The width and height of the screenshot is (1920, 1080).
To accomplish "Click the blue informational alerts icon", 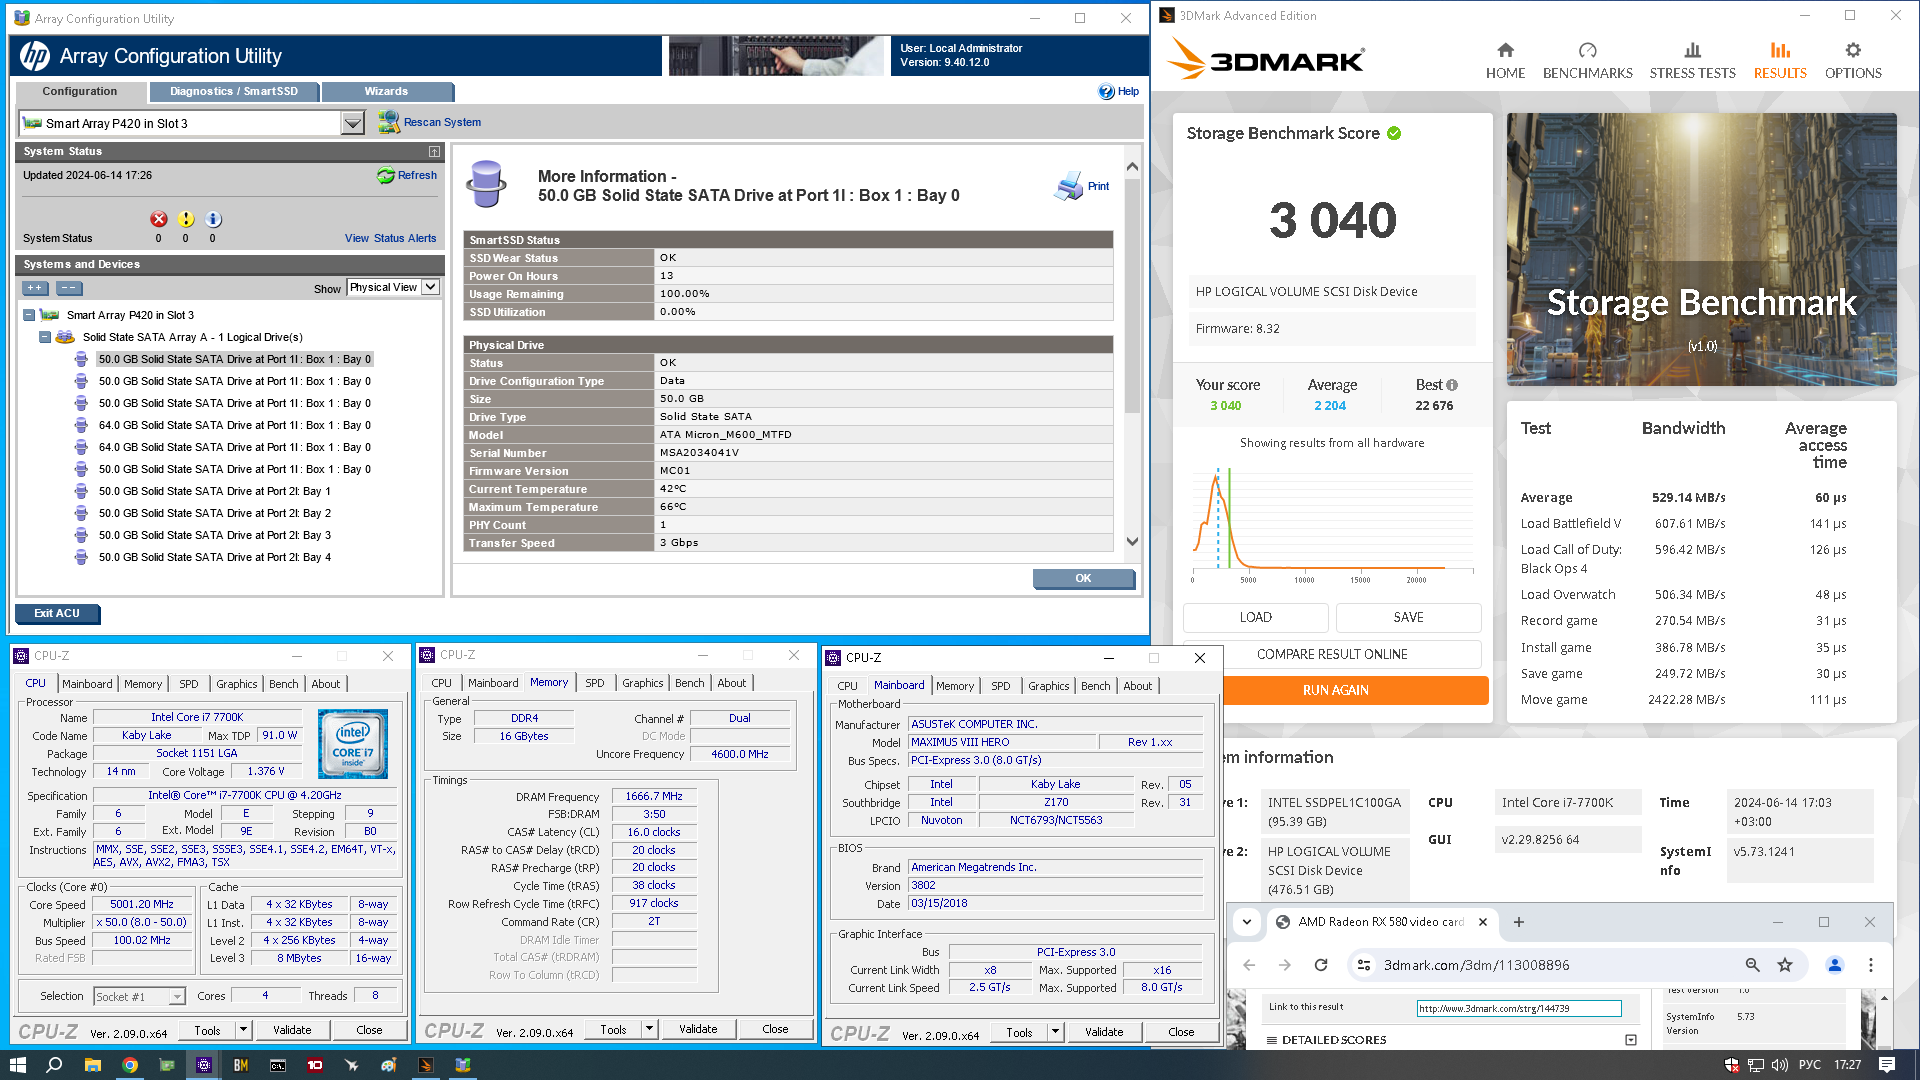I will click(x=212, y=219).
